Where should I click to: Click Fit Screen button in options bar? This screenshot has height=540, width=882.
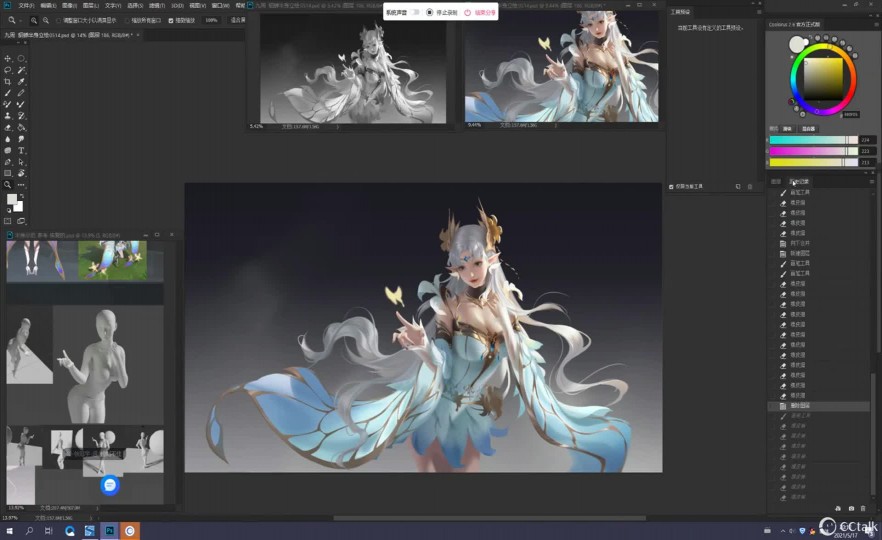(x=238, y=20)
